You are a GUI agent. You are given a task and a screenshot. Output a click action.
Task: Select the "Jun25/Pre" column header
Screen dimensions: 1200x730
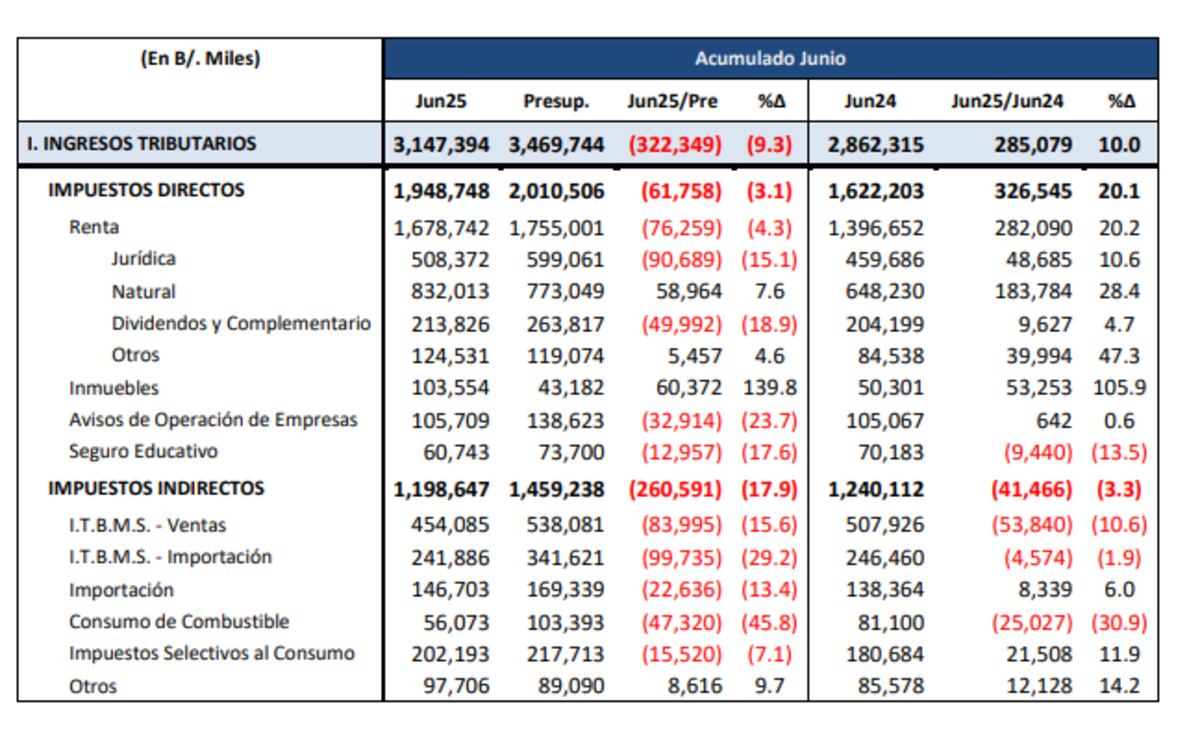click(672, 102)
